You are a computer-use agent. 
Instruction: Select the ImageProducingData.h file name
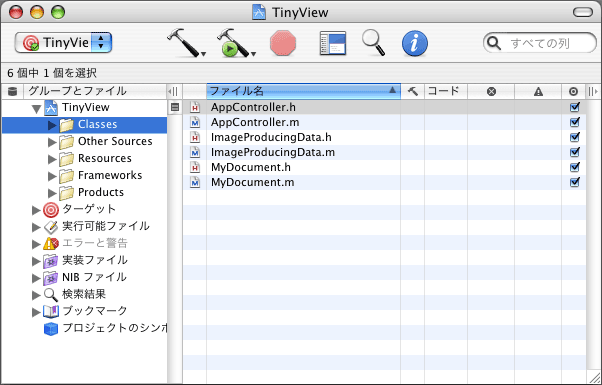click(x=271, y=137)
